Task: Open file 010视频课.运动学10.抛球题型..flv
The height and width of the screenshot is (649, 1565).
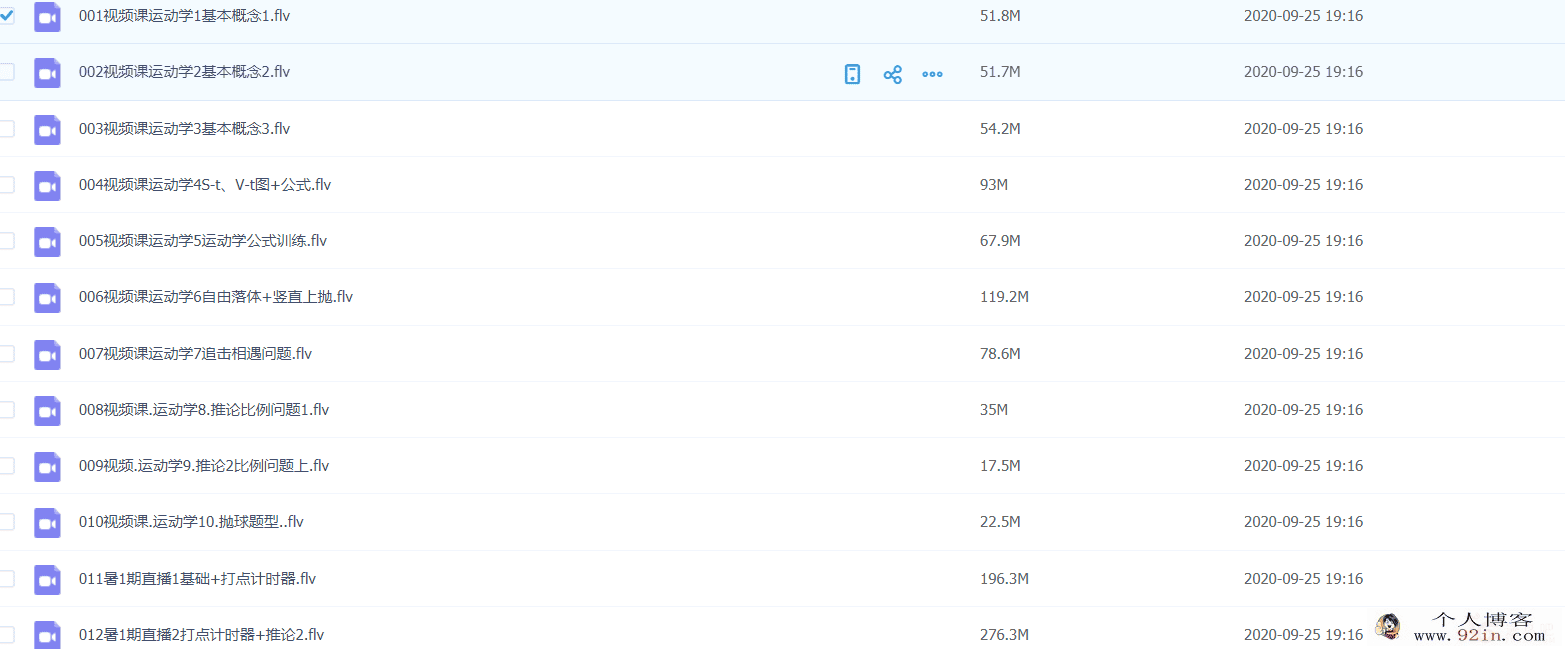Action: tap(191, 521)
